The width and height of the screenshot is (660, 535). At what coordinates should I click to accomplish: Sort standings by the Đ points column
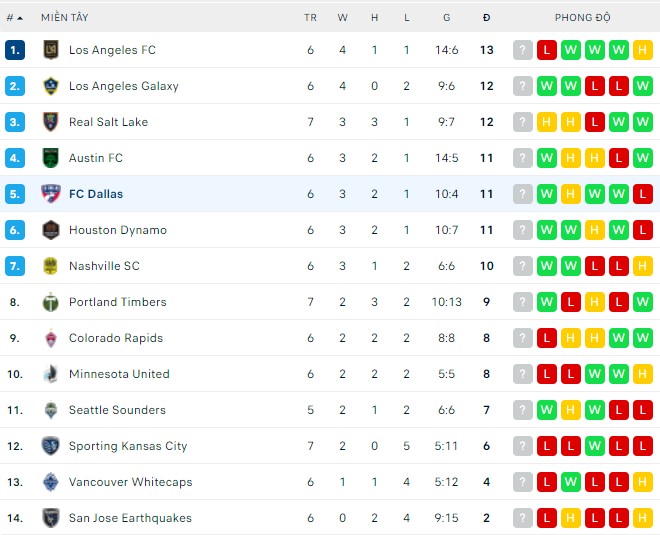tap(486, 18)
